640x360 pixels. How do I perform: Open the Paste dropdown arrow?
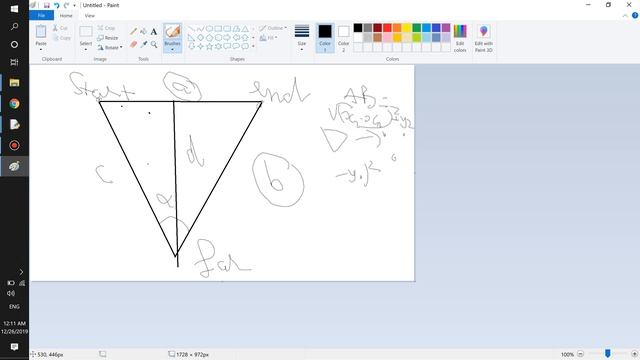coord(41,49)
